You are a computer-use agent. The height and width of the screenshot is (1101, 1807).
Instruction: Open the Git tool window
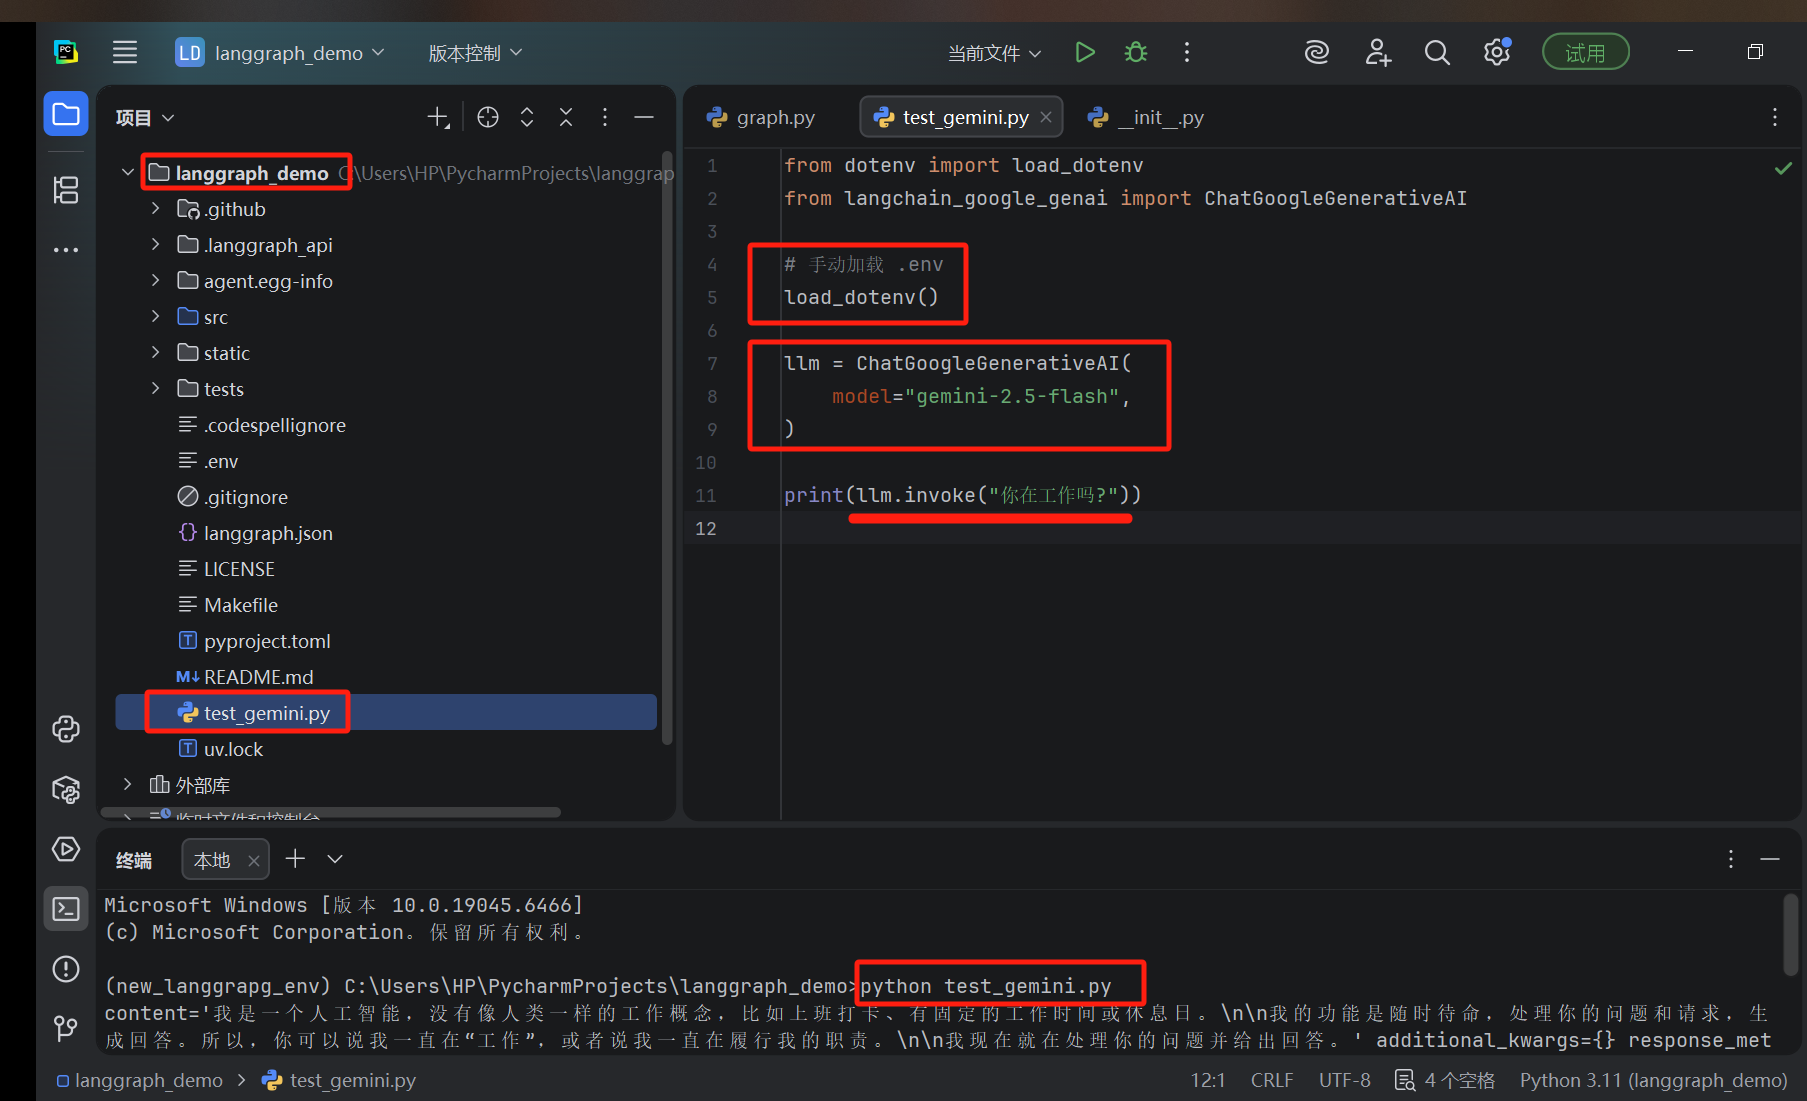point(66,1028)
